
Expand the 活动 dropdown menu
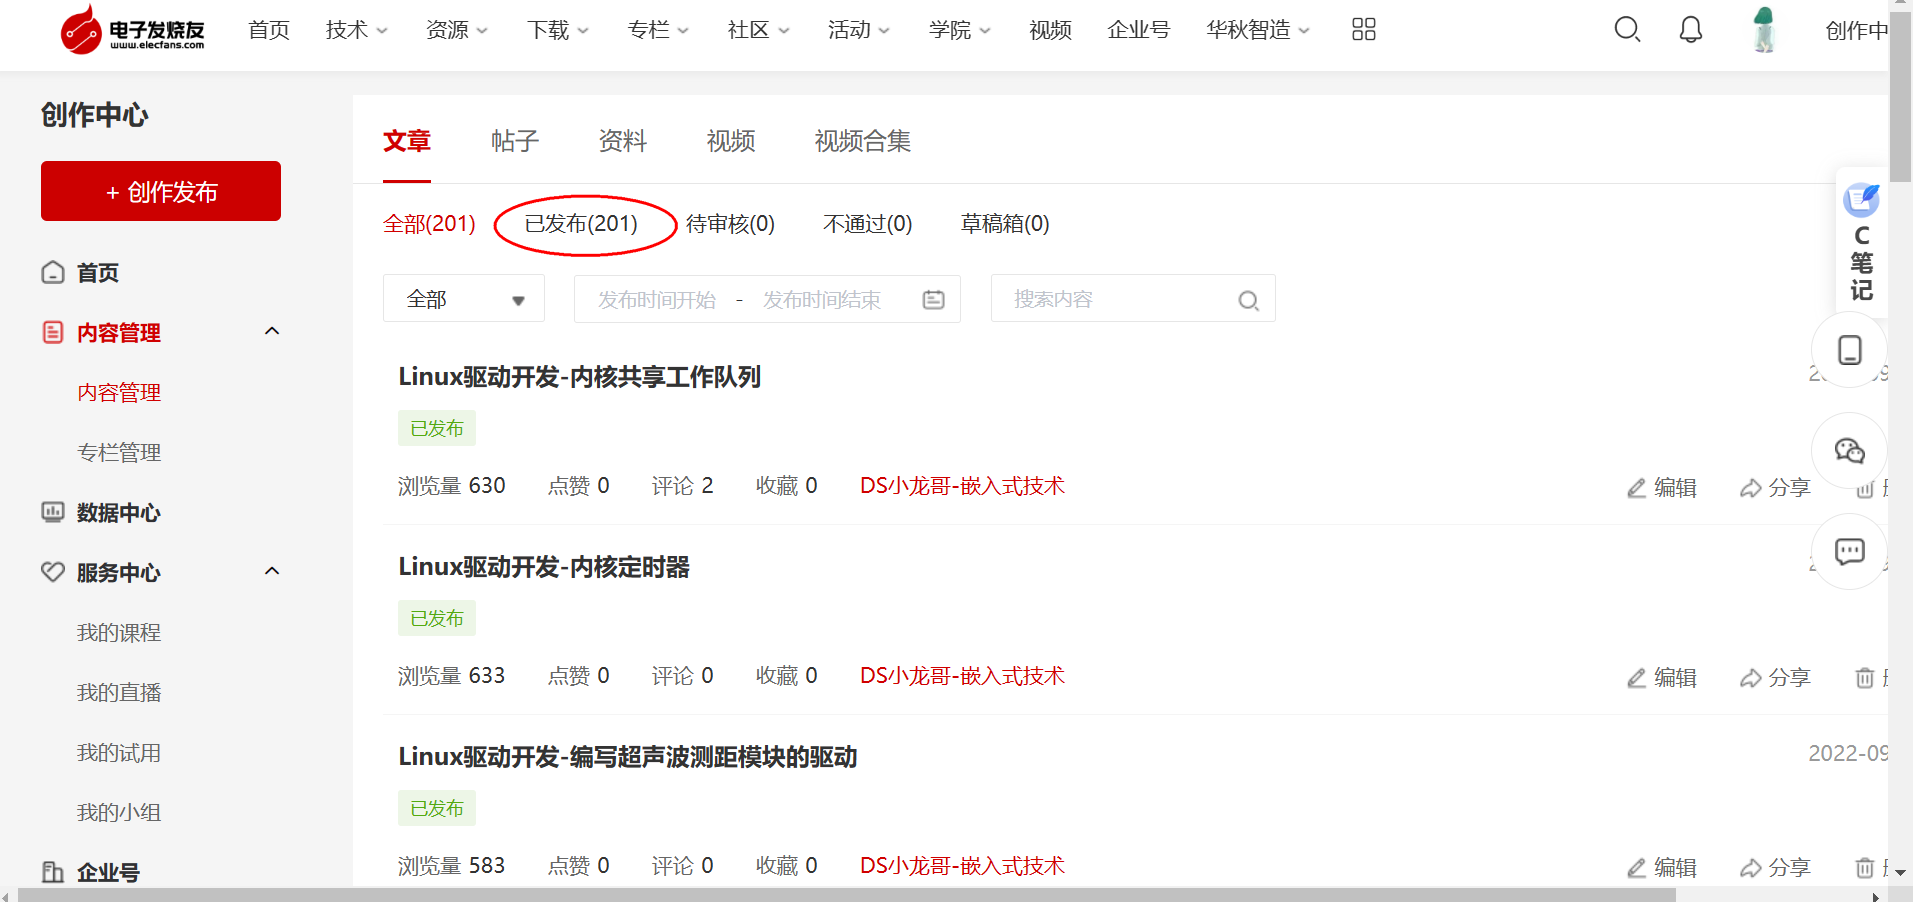coord(859,30)
